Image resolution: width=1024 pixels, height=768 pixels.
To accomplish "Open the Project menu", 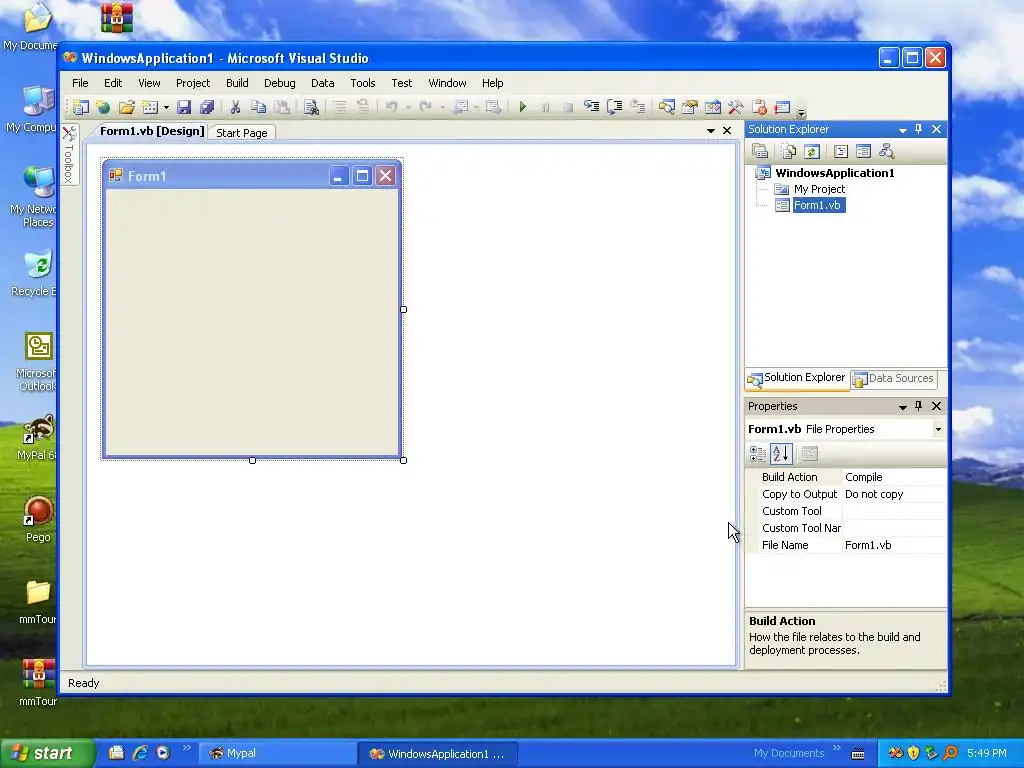I will 193,83.
